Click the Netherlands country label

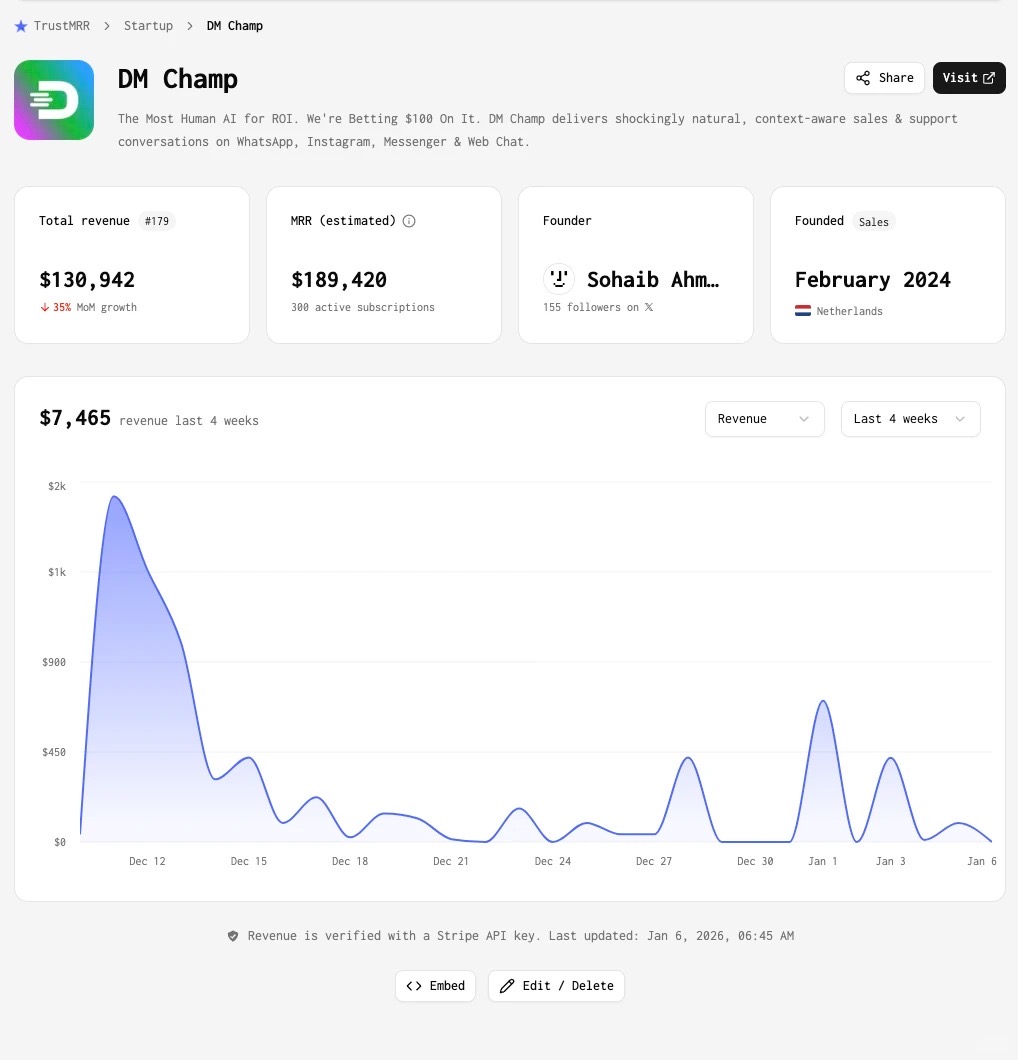pyautogui.click(x=849, y=311)
